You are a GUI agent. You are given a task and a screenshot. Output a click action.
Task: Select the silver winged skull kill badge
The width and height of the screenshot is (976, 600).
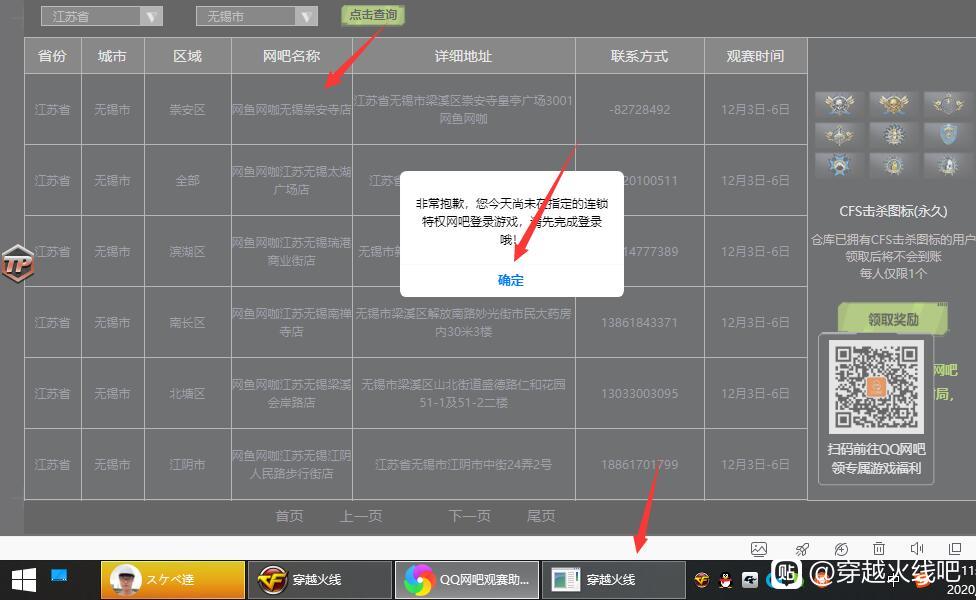pos(840,104)
